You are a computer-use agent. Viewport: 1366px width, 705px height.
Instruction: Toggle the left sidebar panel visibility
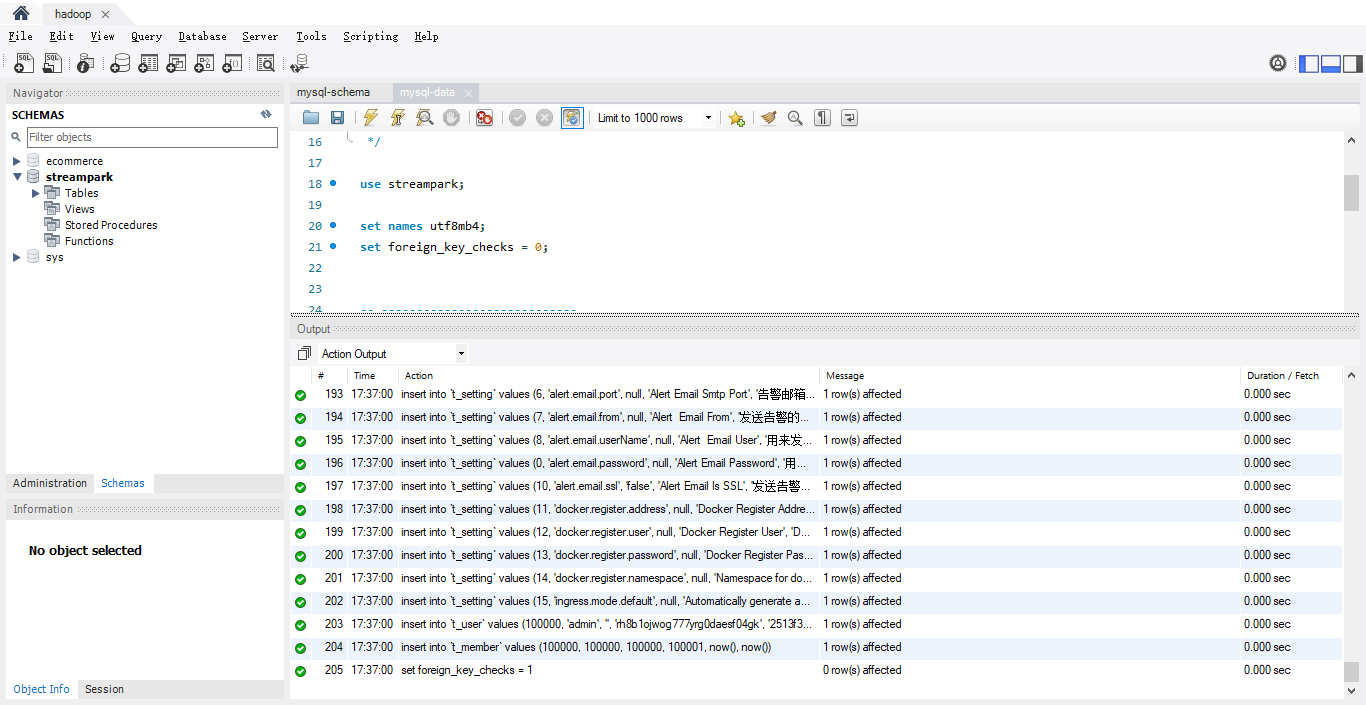tap(1309, 64)
